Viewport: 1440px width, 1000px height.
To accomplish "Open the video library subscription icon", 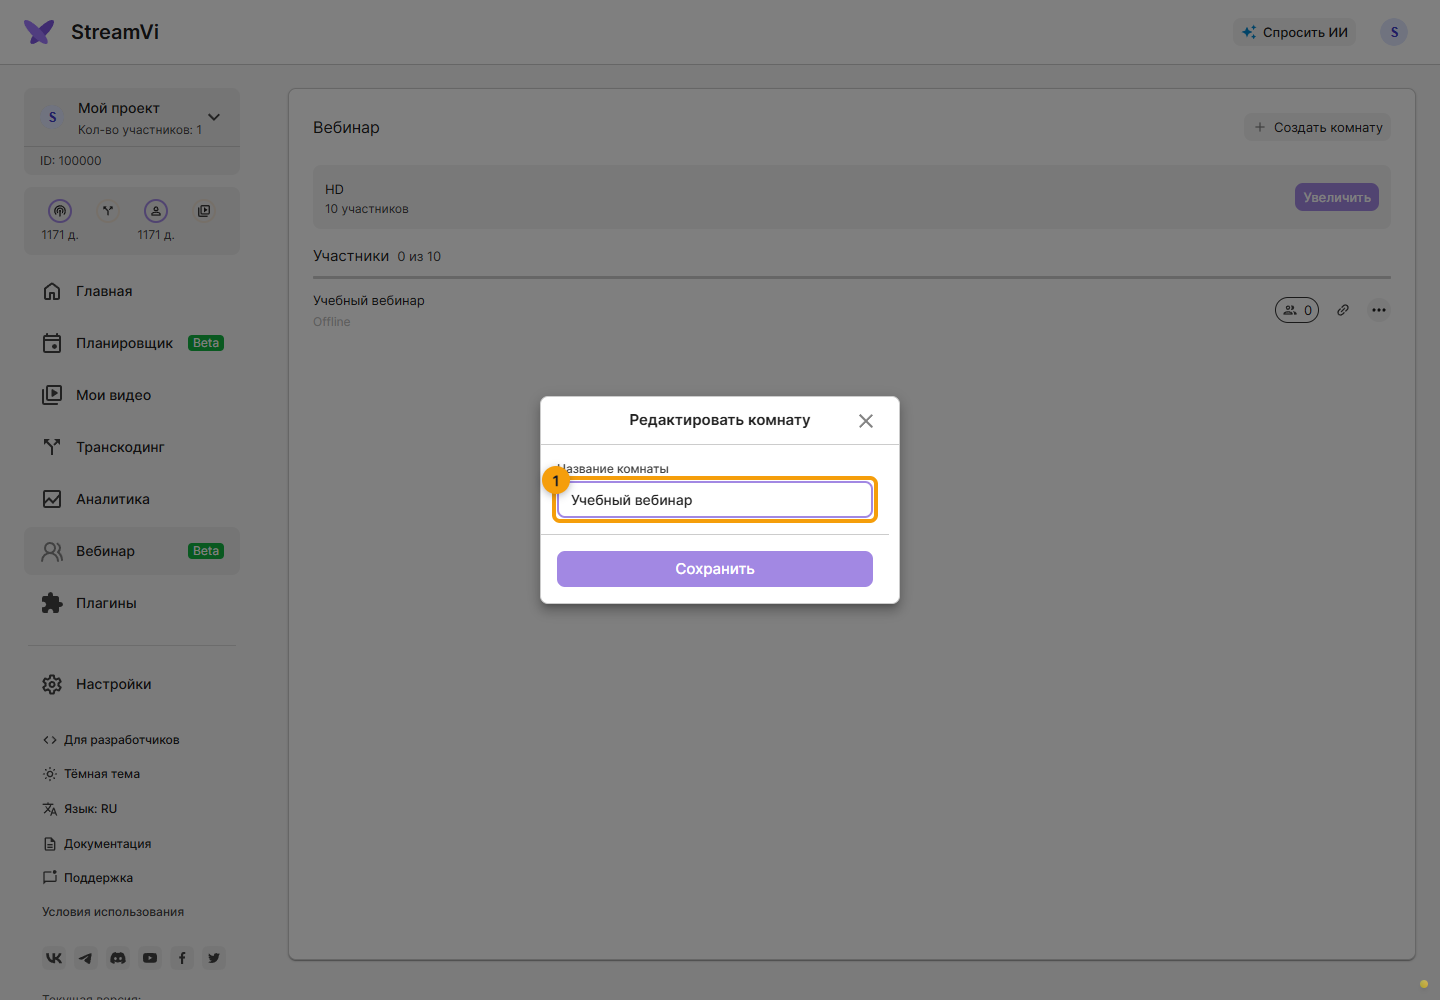I will [204, 211].
